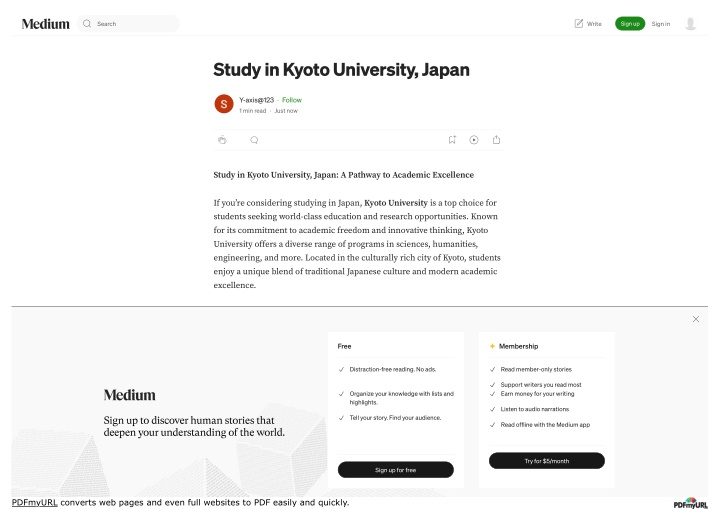Image resolution: width=720 pixels, height=509 pixels.
Task: Click the "1 min read" text
Action: click(253, 111)
